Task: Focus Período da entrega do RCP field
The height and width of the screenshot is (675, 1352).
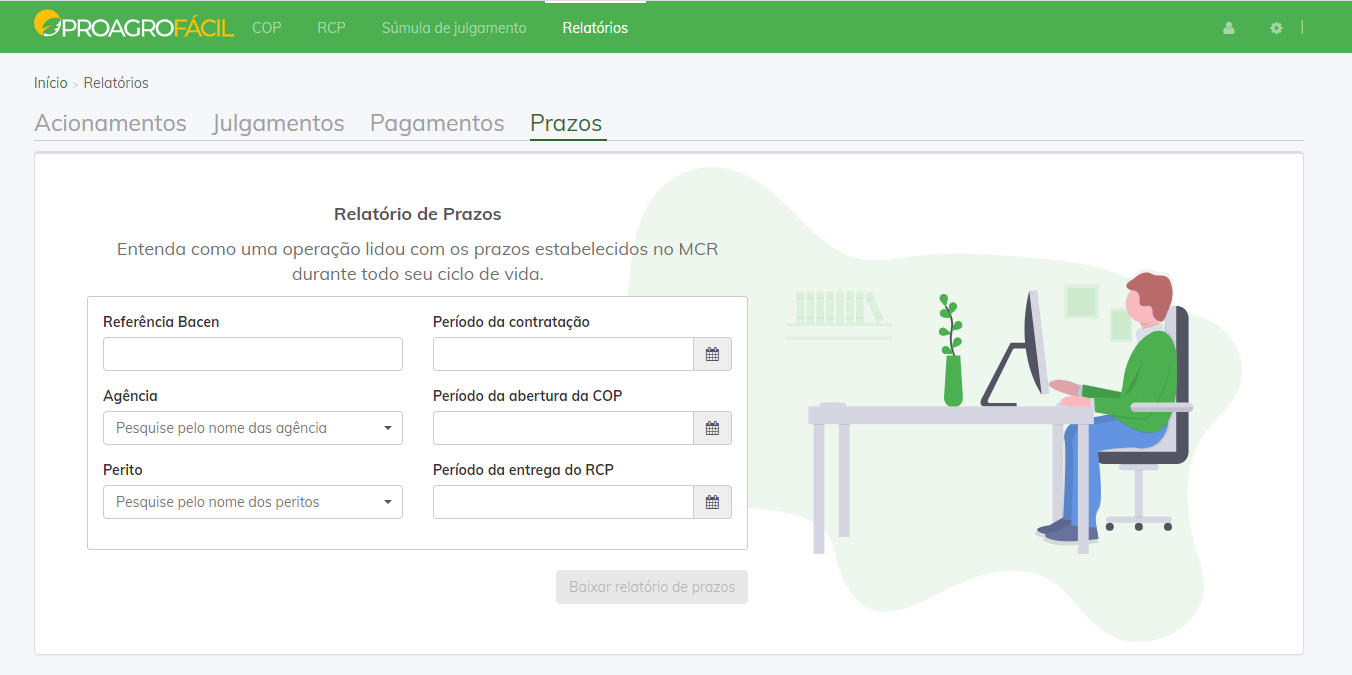Action: pos(563,502)
